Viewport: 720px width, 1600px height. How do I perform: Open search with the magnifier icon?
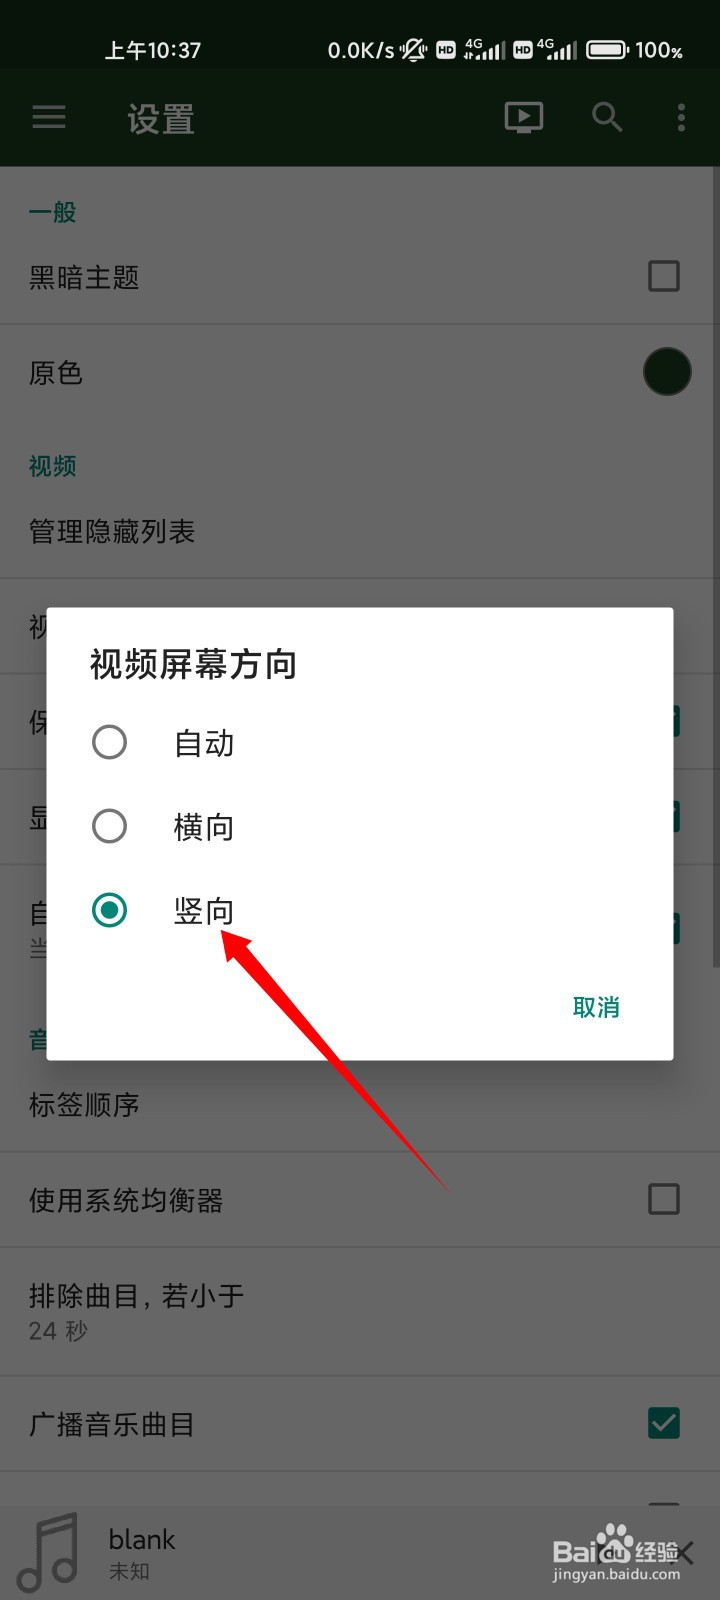coord(607,118)
